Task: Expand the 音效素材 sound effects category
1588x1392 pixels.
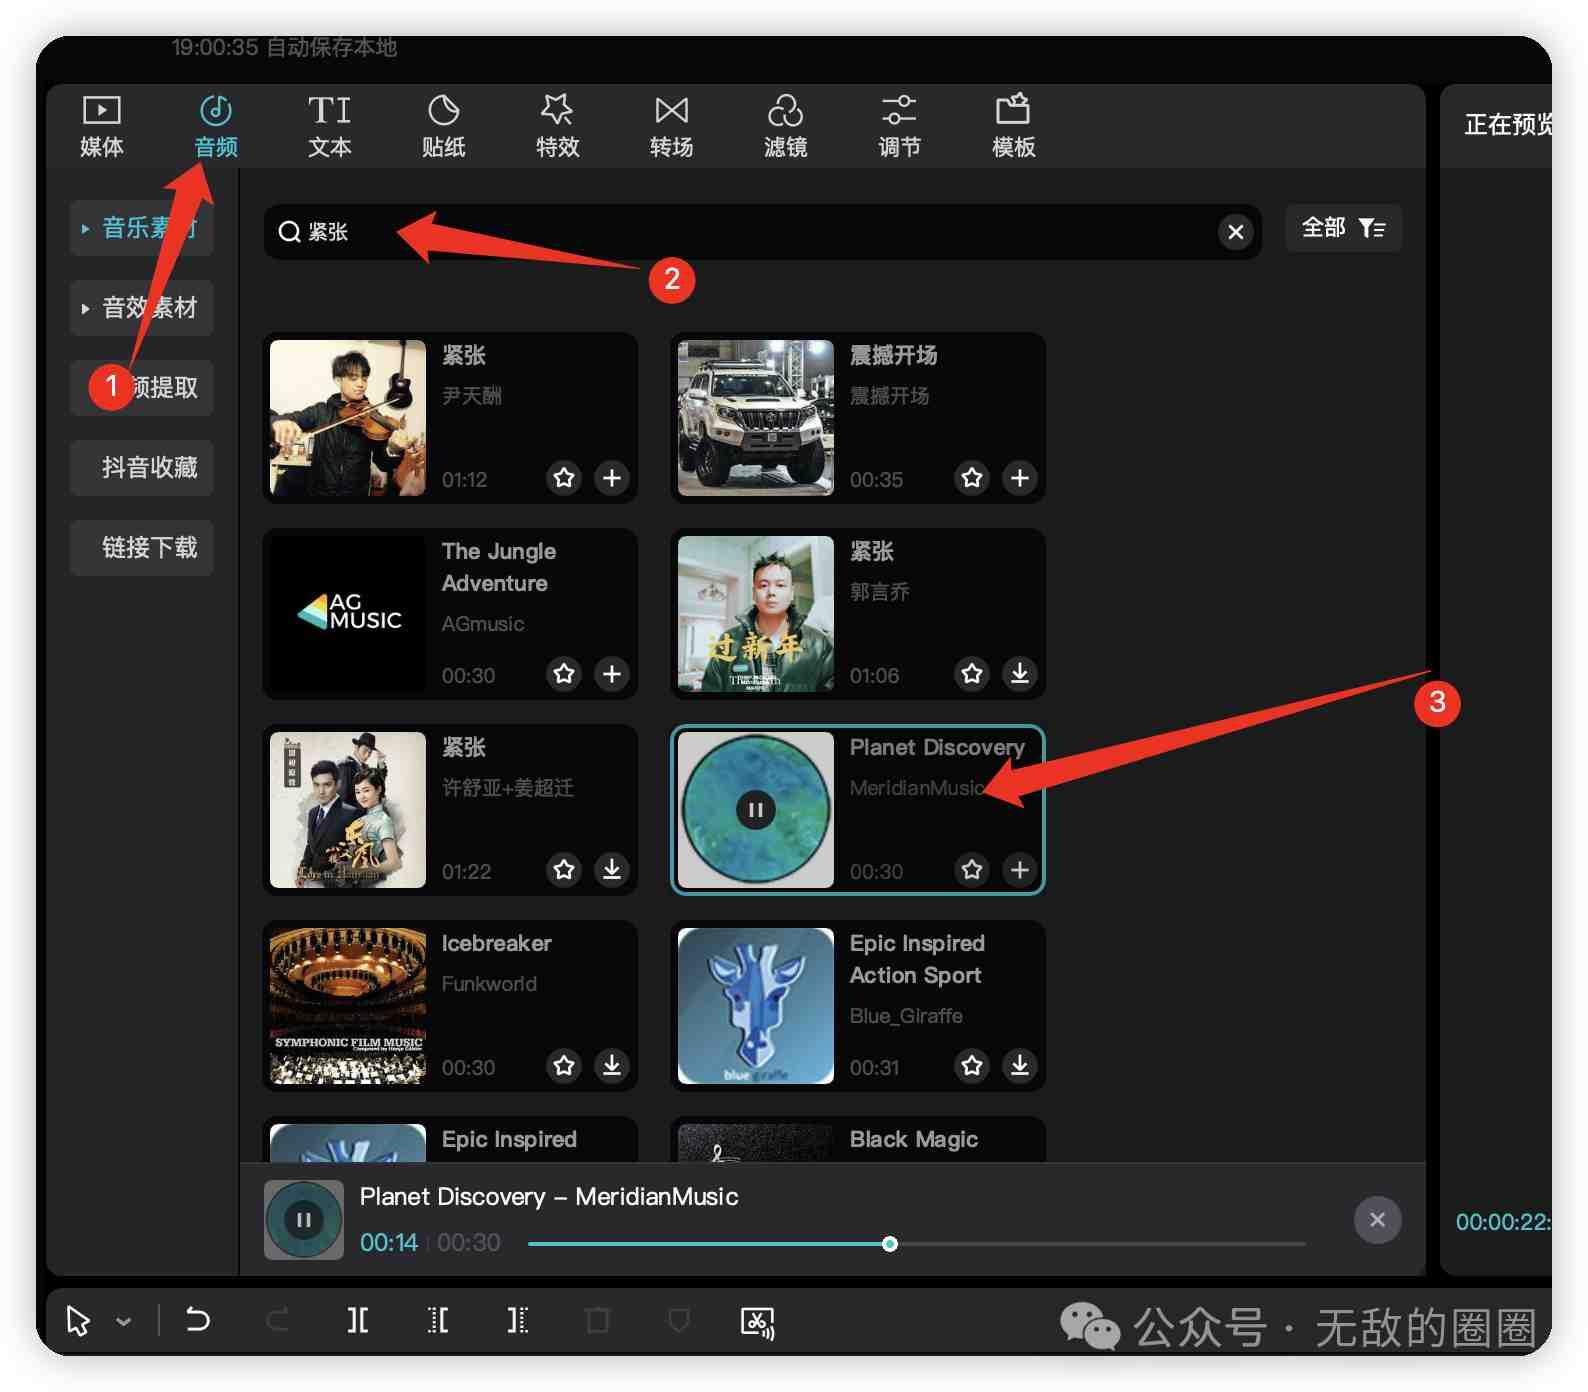Action: coord(142,308)
